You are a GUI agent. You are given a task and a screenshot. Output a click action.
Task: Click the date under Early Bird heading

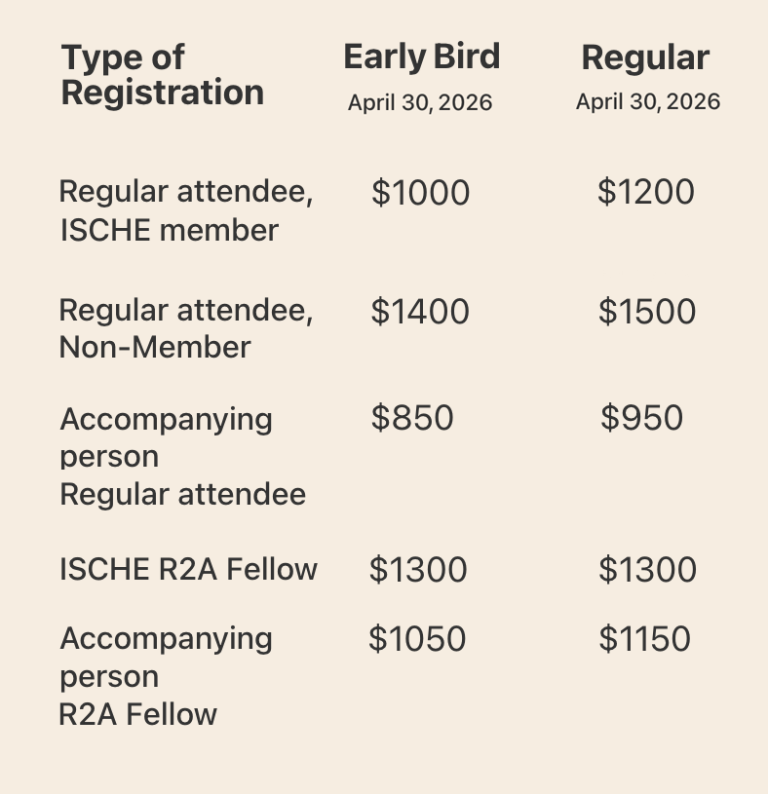[x=420, y=103]
